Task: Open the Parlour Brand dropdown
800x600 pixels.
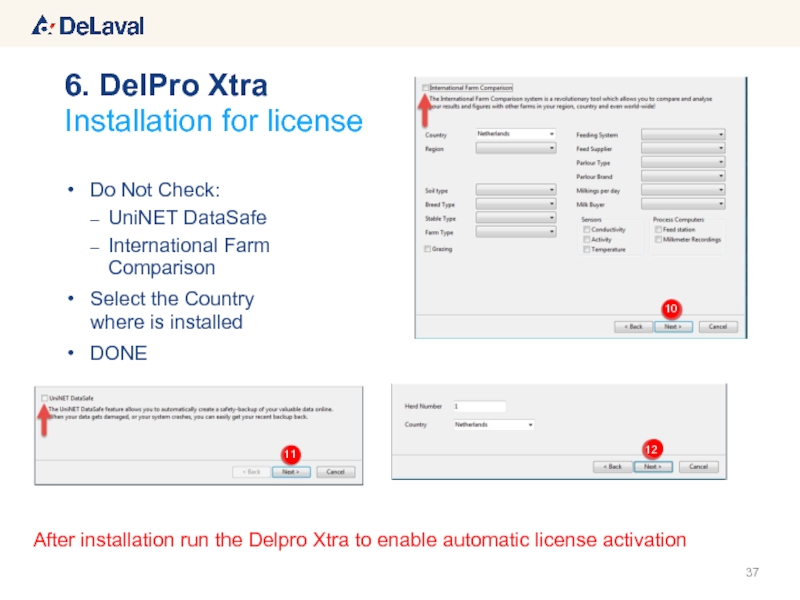Action: [683, 176]
